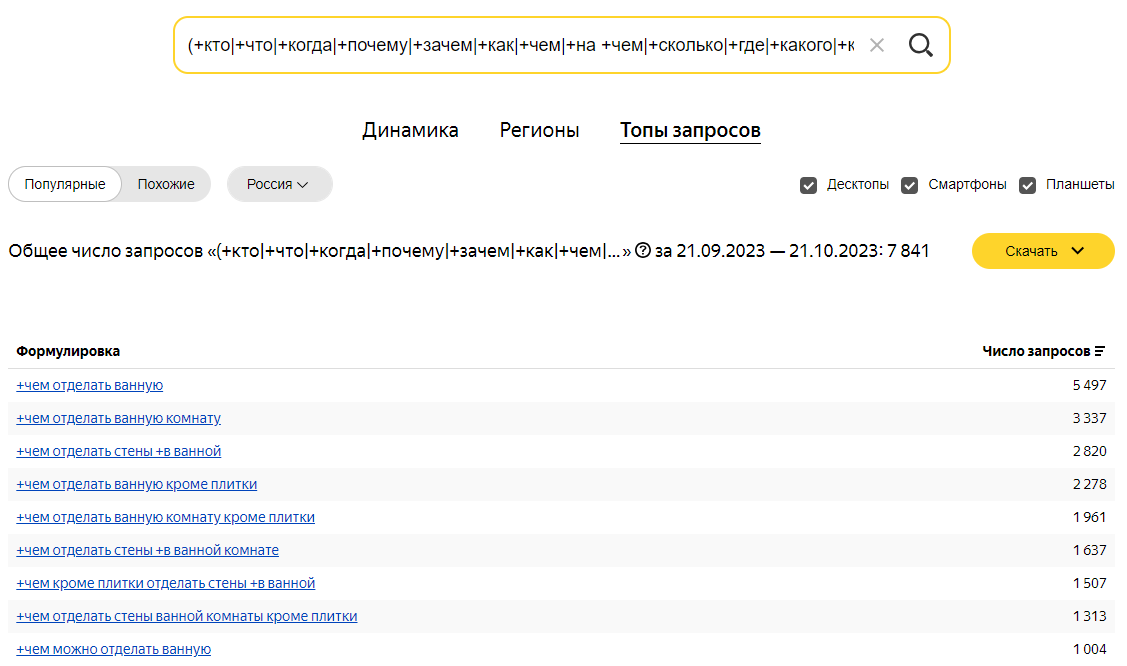Select the Популярные queries toggle

(x=65, y=184)
